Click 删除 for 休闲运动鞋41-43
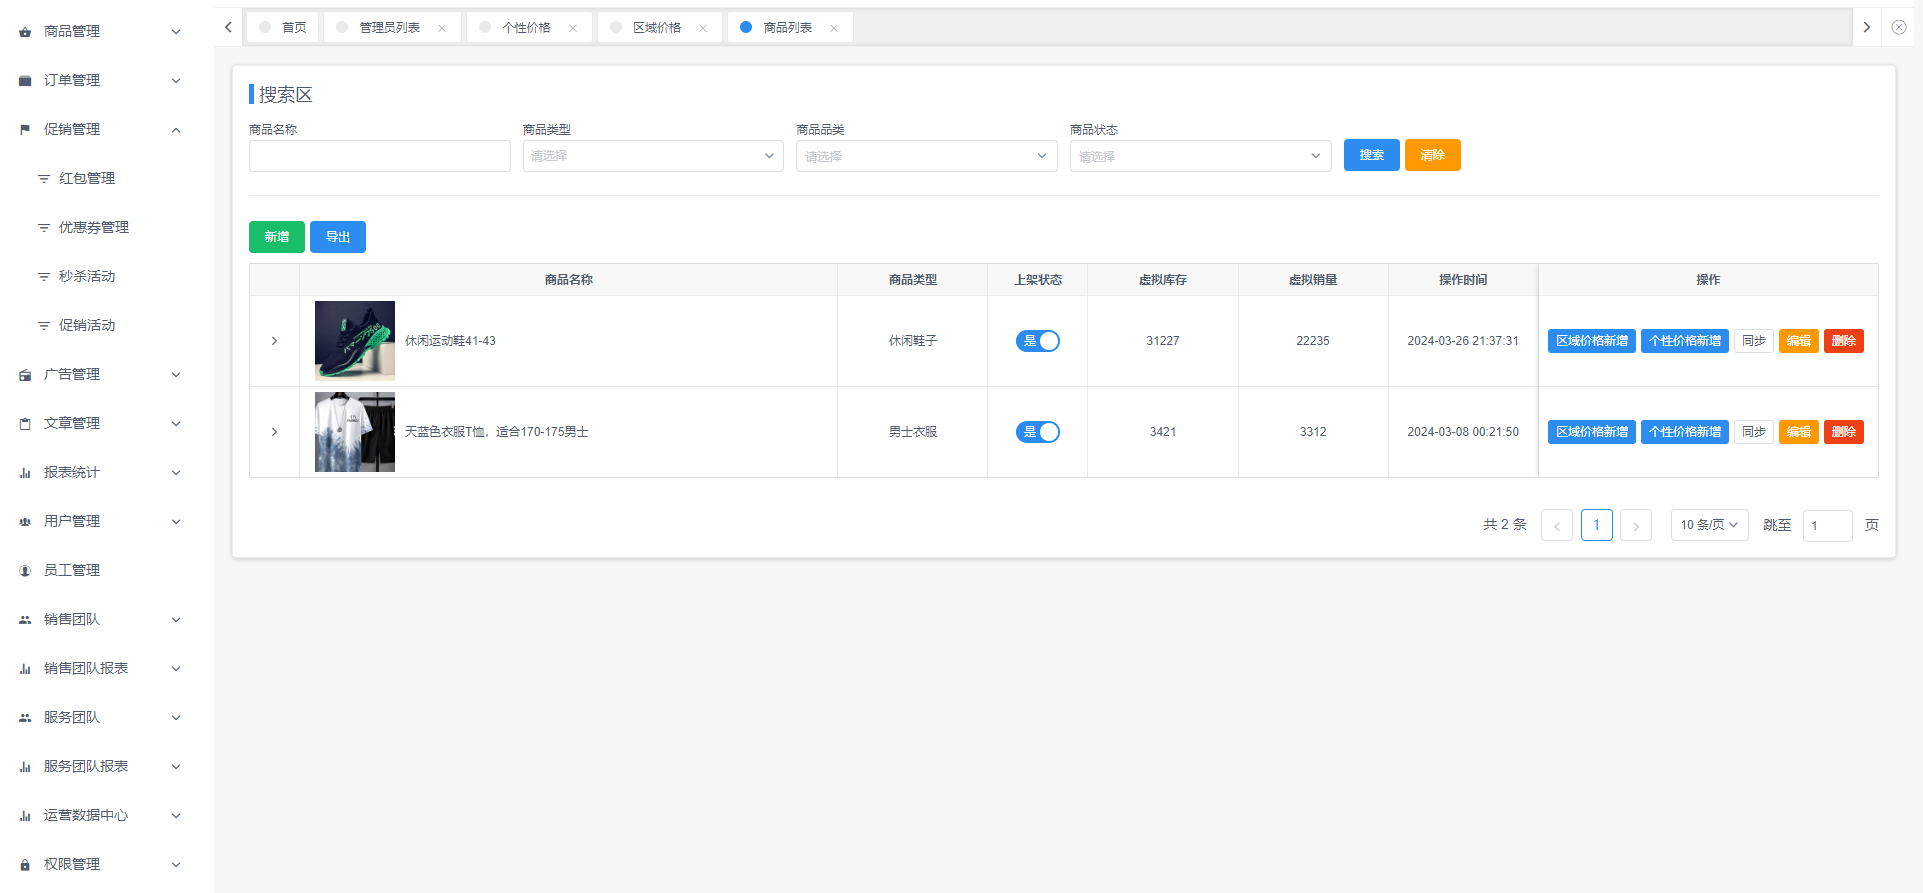This screenshot has height=893, width=1923. (1844, 341)
